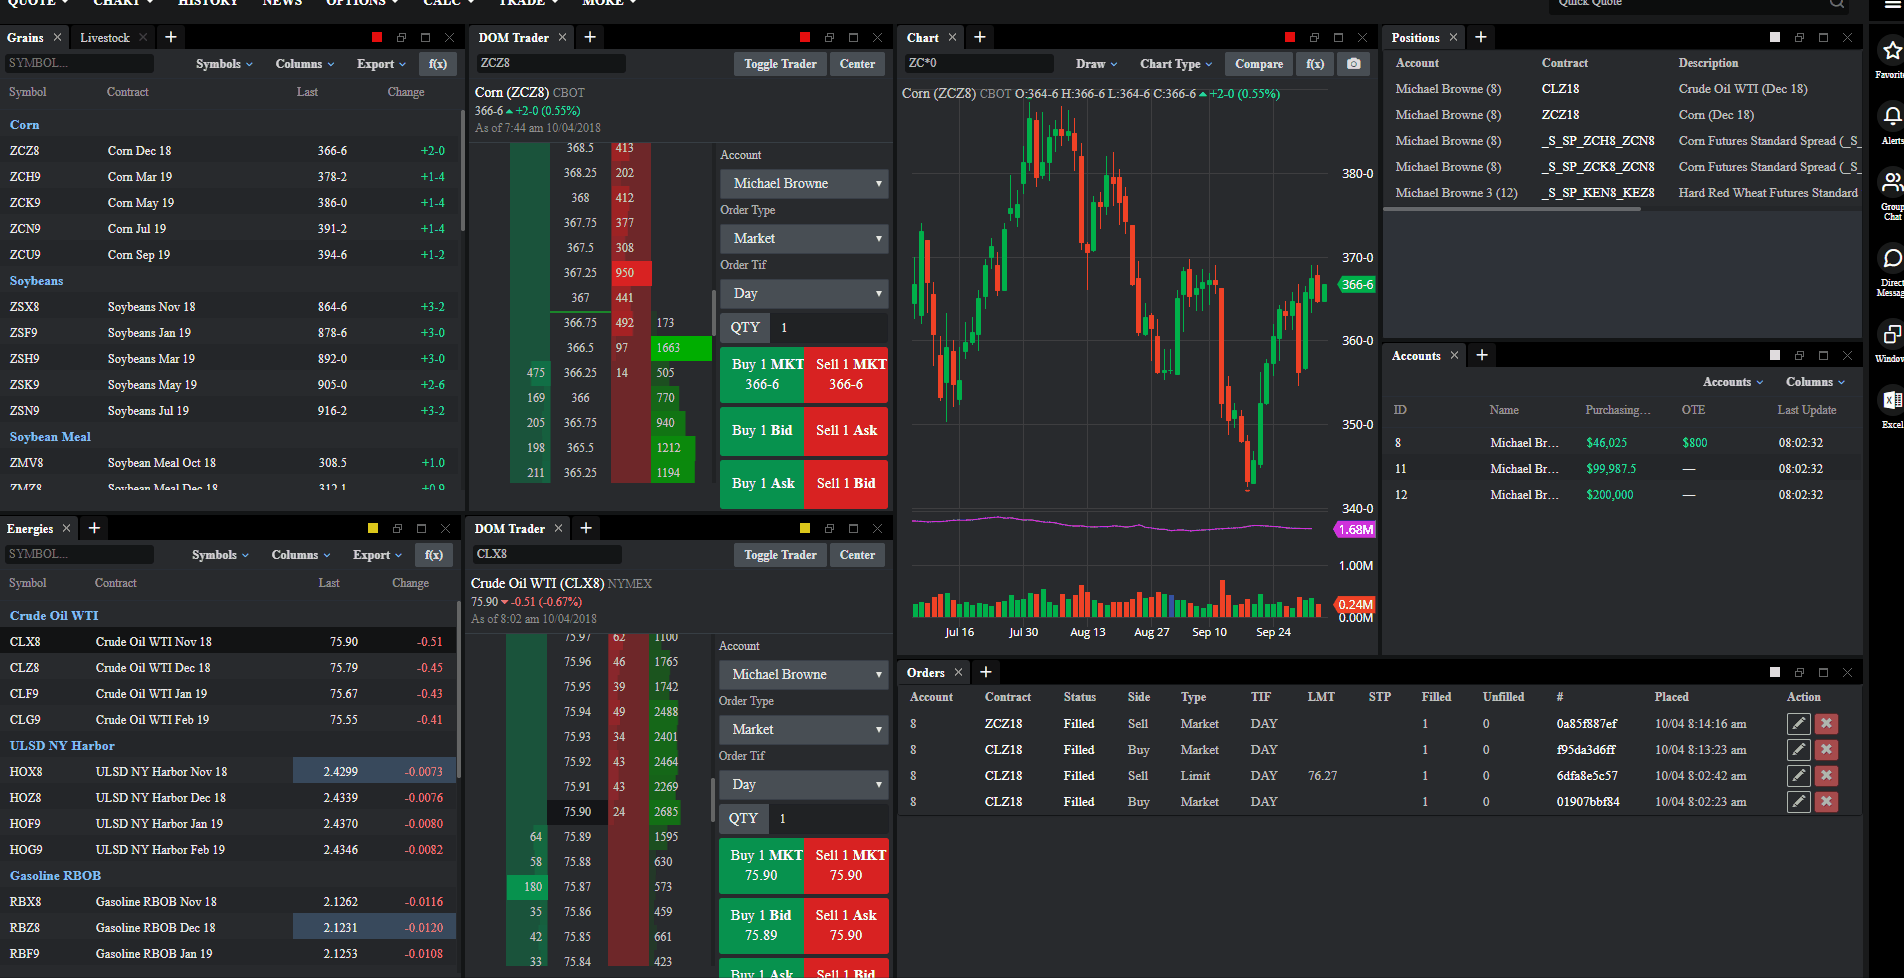Take a chart snapshot with camera icon

point(1353,64)
